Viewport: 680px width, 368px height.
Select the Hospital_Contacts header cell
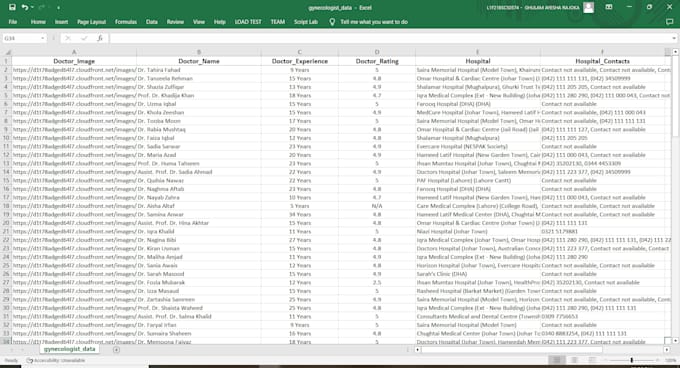602,61
